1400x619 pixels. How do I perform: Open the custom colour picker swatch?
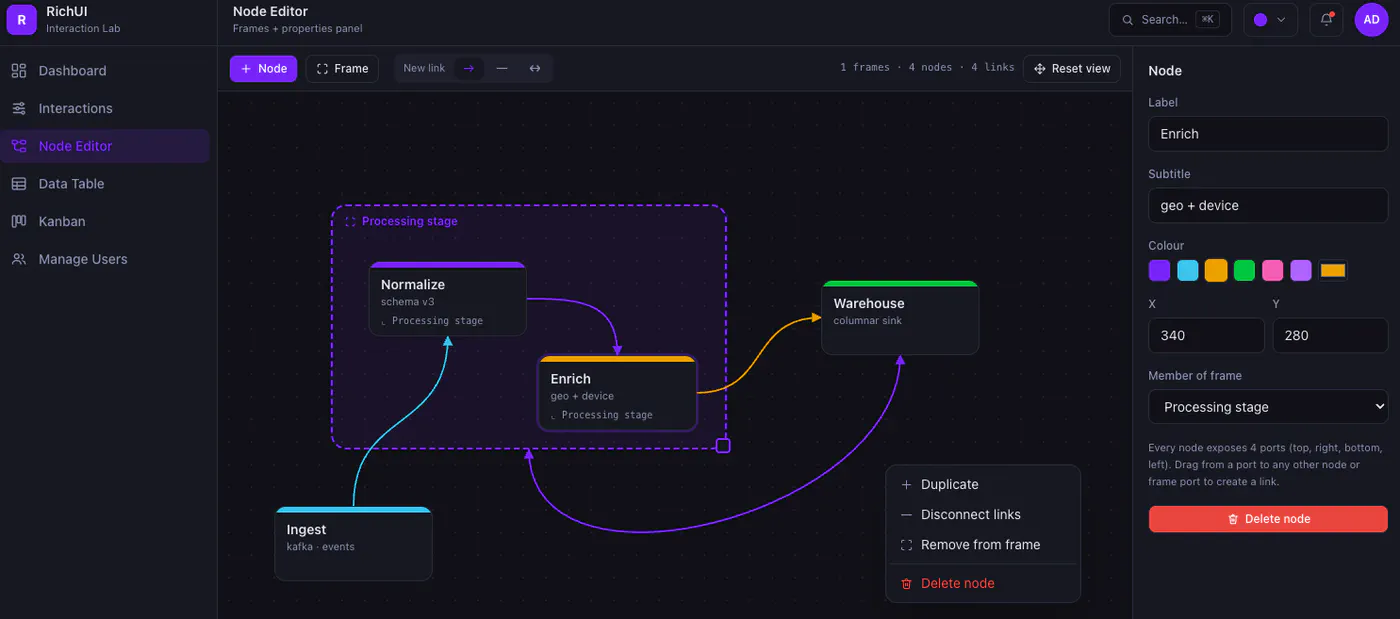(x=1333, y=270)
